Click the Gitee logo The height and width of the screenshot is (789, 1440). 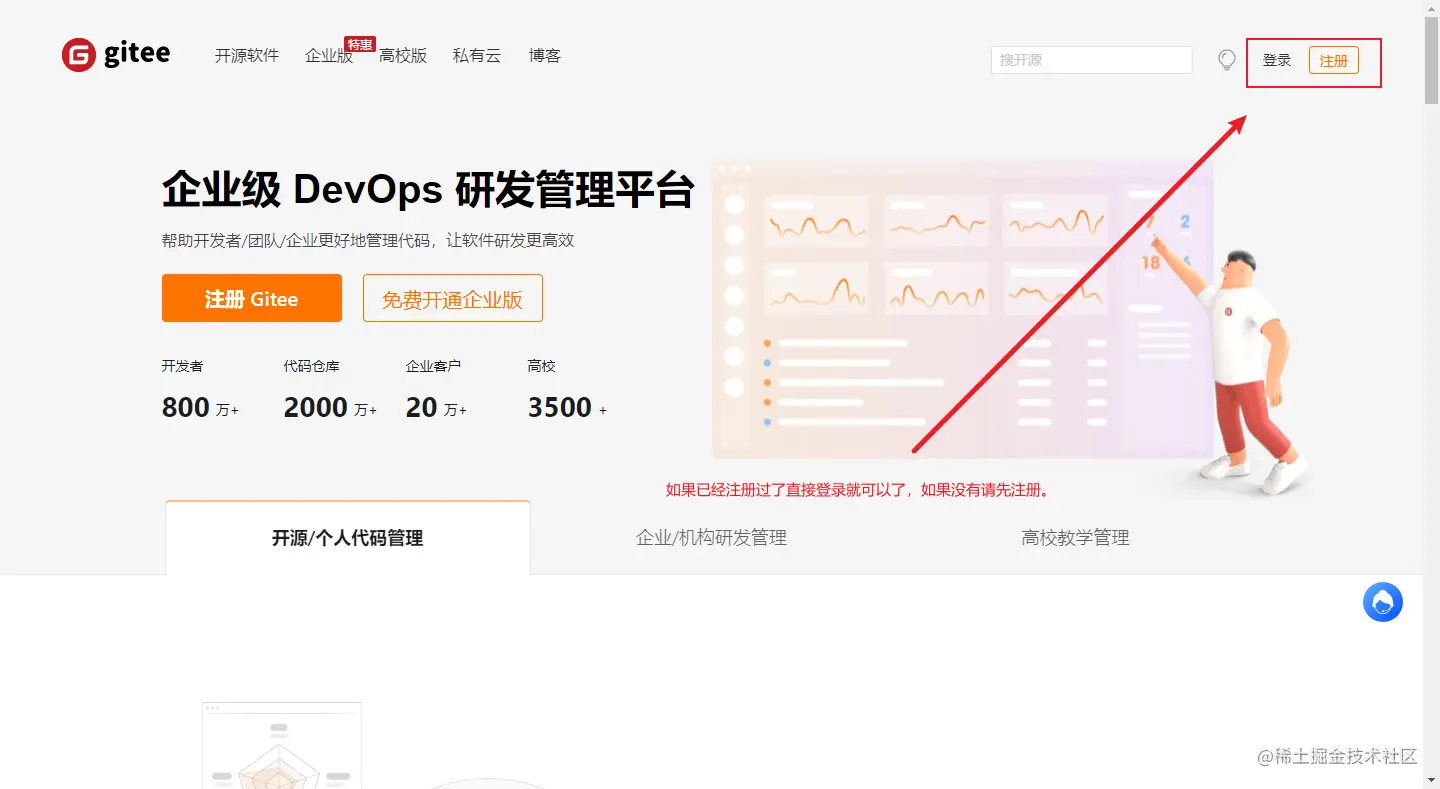pos(116,55)
